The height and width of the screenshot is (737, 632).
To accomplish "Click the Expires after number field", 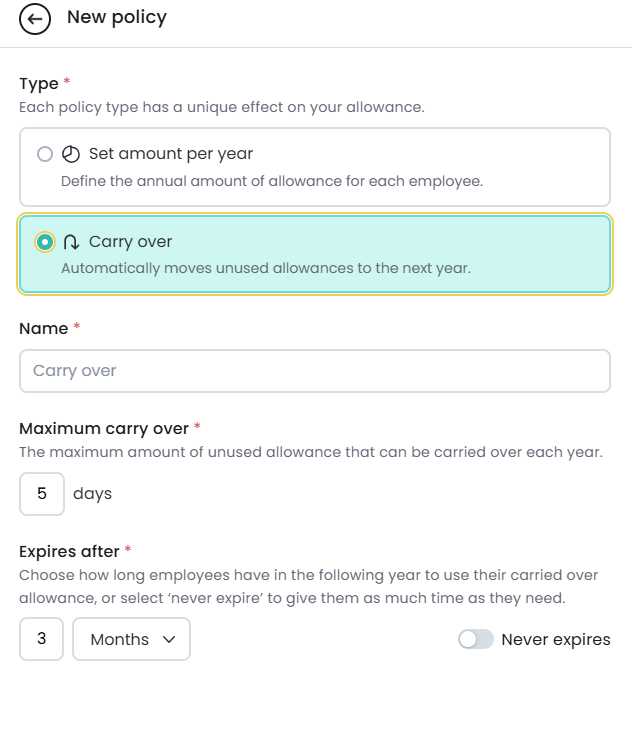I will [41, 639].
